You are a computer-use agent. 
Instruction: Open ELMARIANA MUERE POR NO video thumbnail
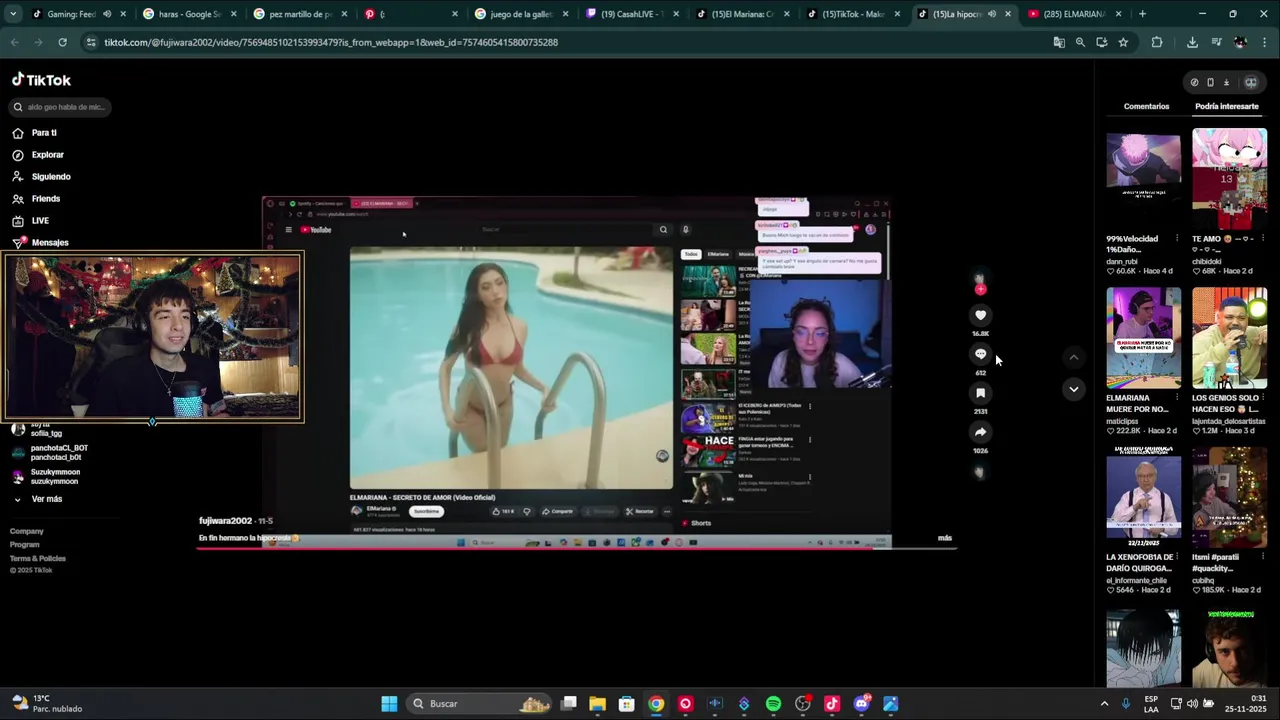tap(1143, 338)
